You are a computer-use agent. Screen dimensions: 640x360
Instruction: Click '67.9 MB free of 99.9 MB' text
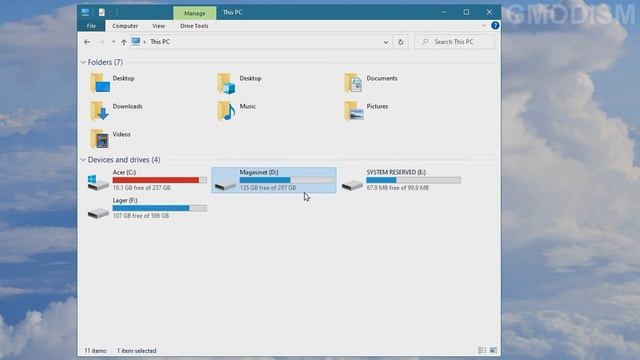[398, 188]
